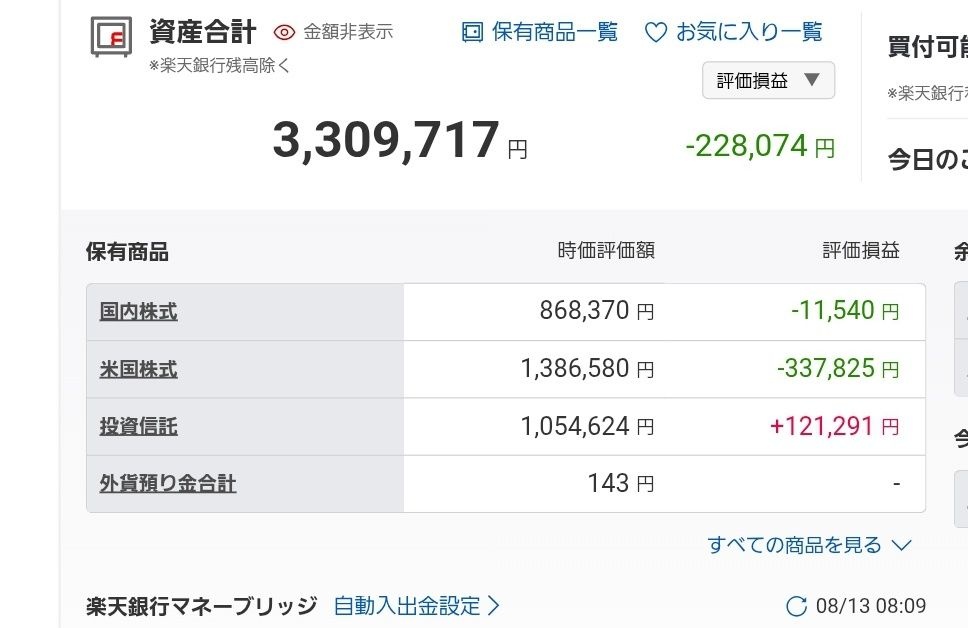Expand すべての商品を見る
Screen dimensions: 968x628
tap(808, 545)
